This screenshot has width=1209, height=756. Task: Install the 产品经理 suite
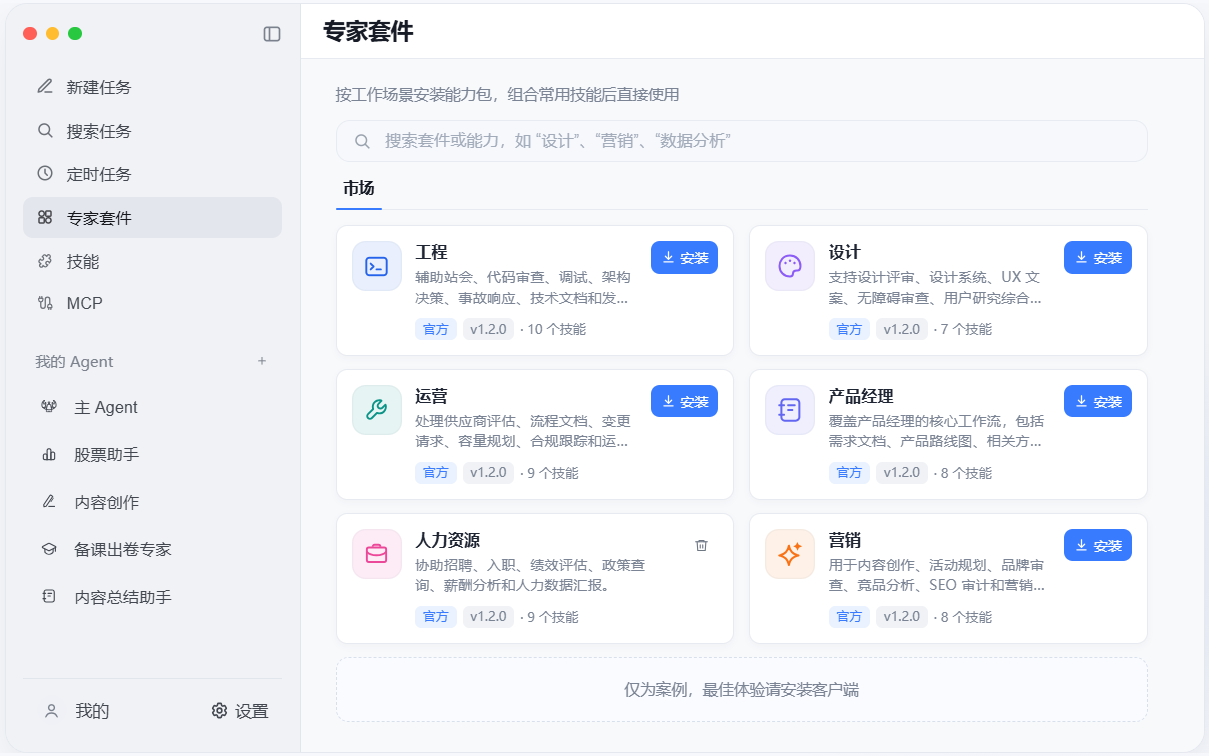[x=1098, y=401]
